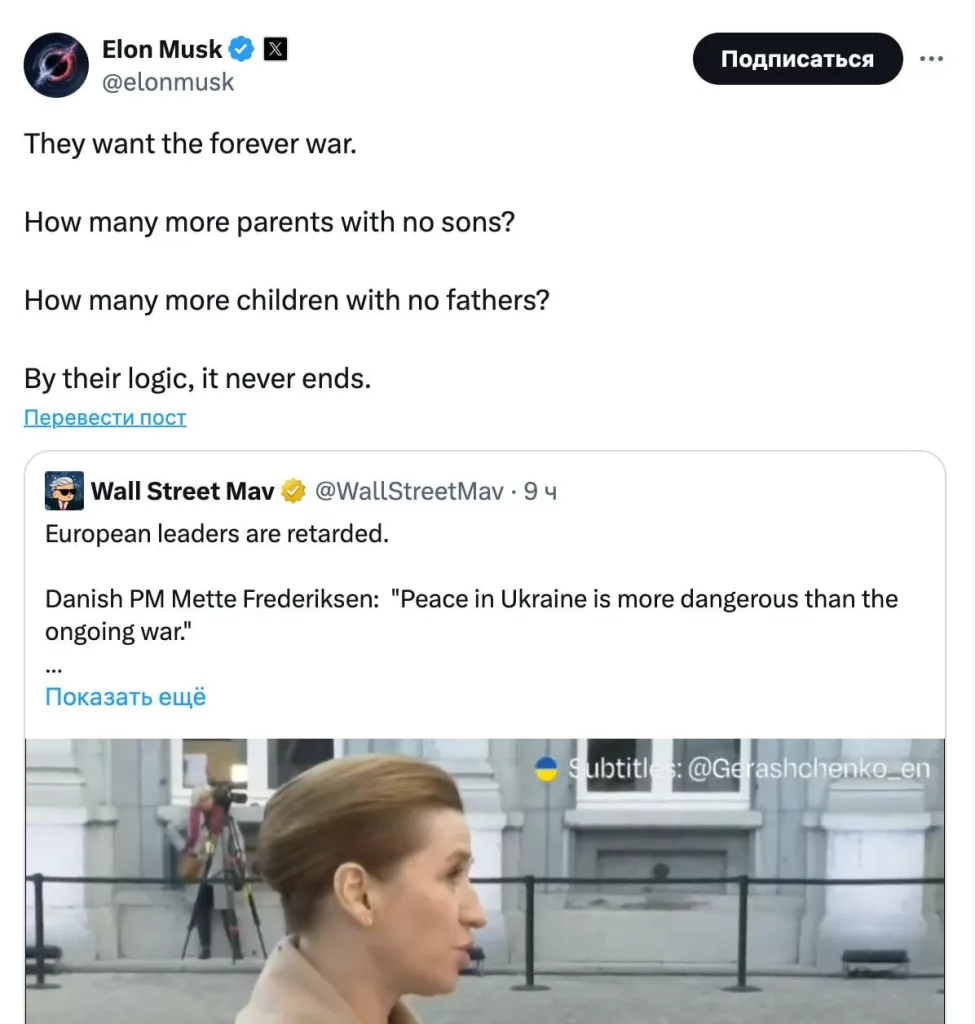
Task: Expand quoted post with Показать ещё
Action: click(x=125, y=697)
